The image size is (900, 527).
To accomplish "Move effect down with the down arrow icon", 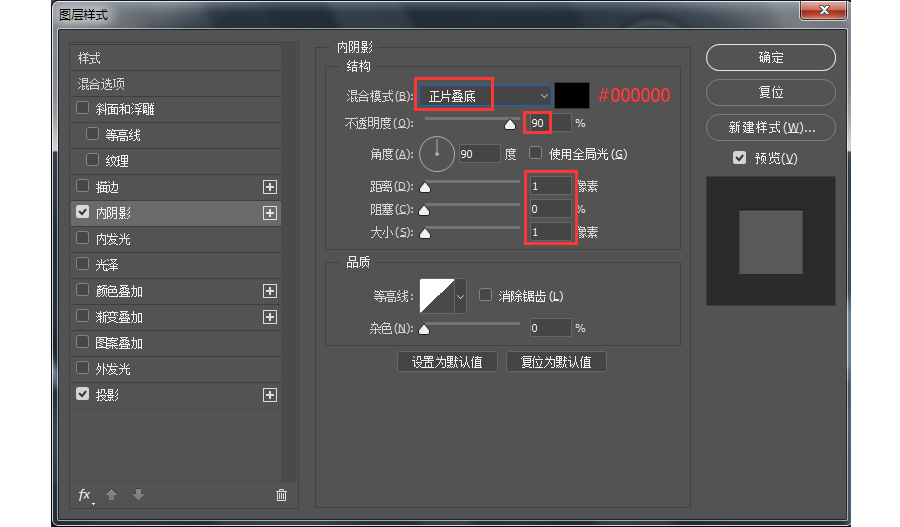I will (138, 494).
